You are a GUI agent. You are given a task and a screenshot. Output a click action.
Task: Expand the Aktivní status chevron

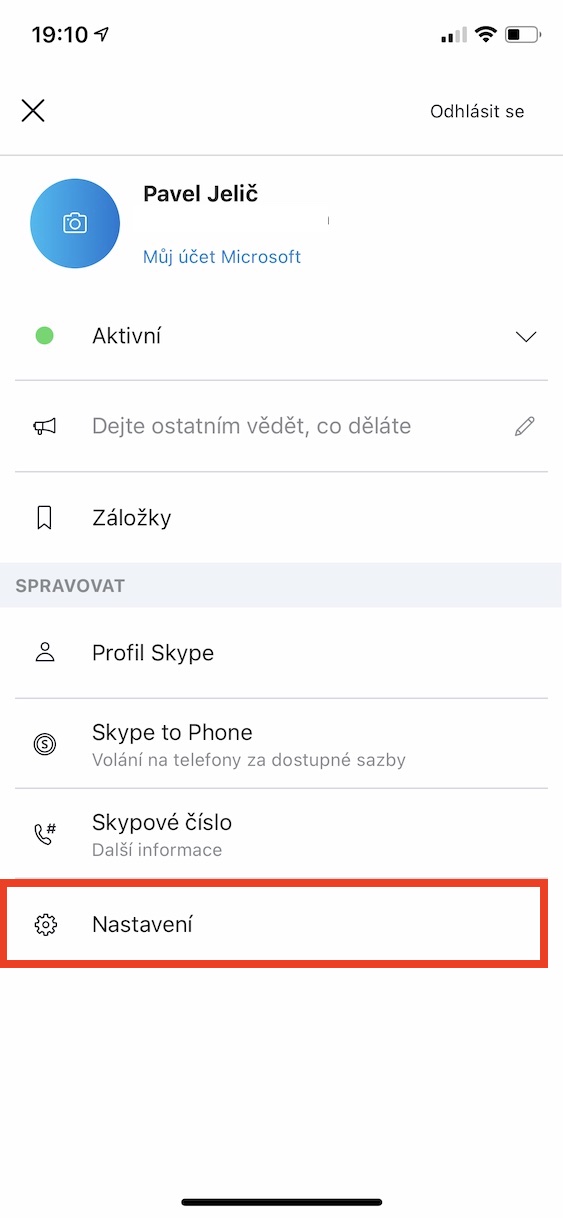526,337
